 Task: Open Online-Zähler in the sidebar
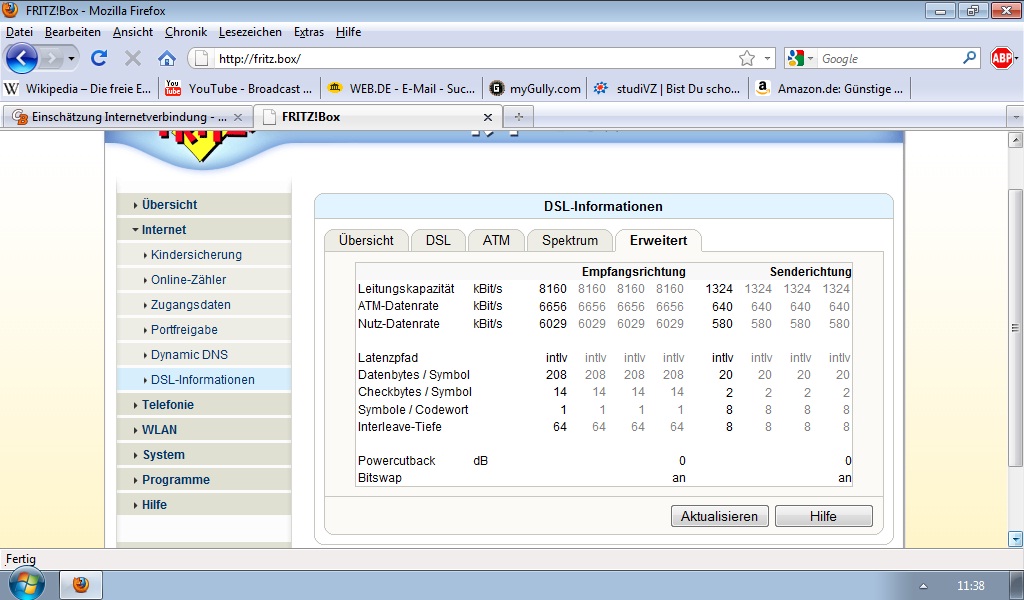click(204, 279)
